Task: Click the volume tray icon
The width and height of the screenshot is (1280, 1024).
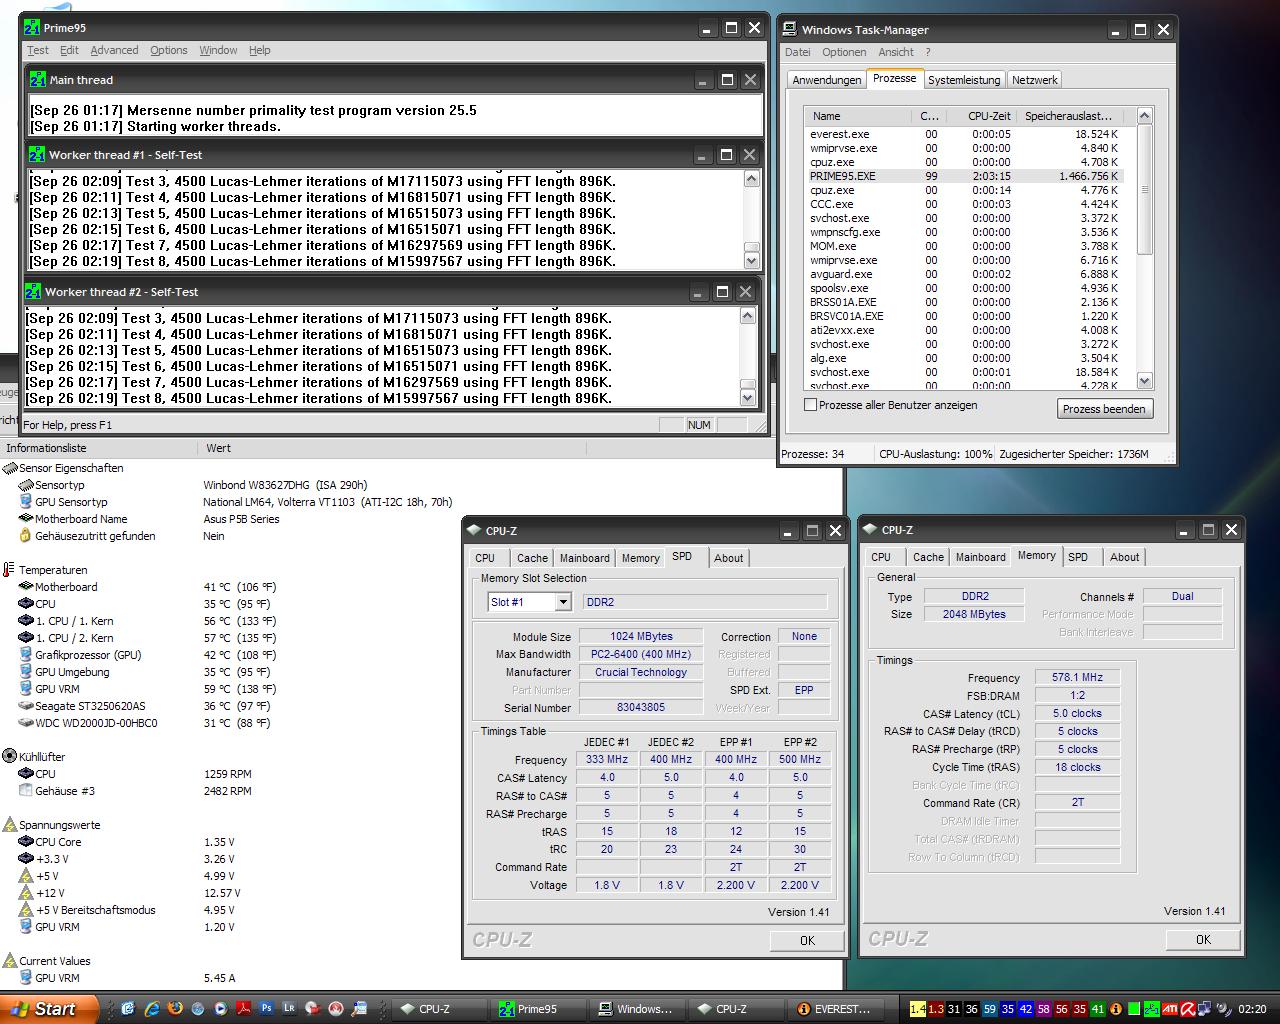Action: click(1222, 1009)
